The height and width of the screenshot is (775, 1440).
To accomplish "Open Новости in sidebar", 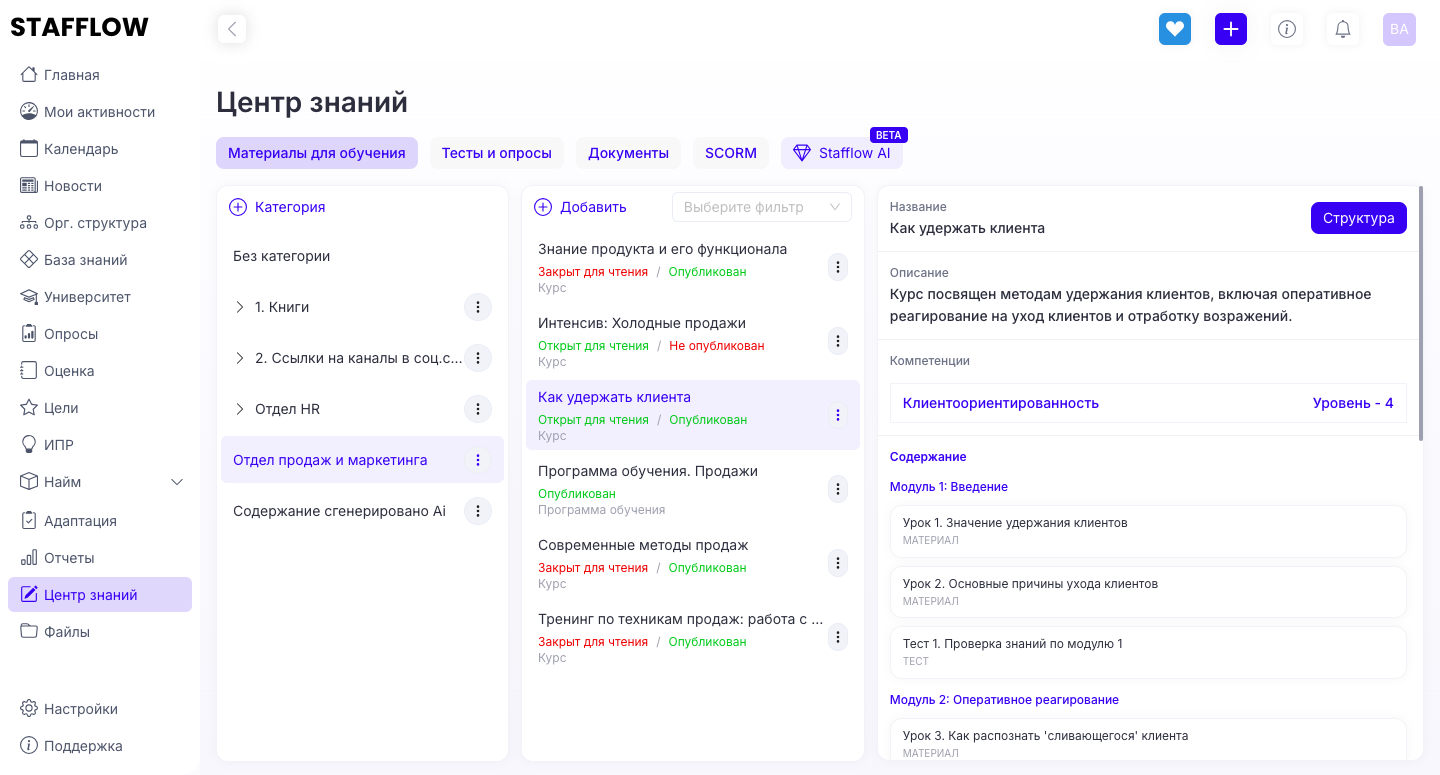I will (100, 186).
